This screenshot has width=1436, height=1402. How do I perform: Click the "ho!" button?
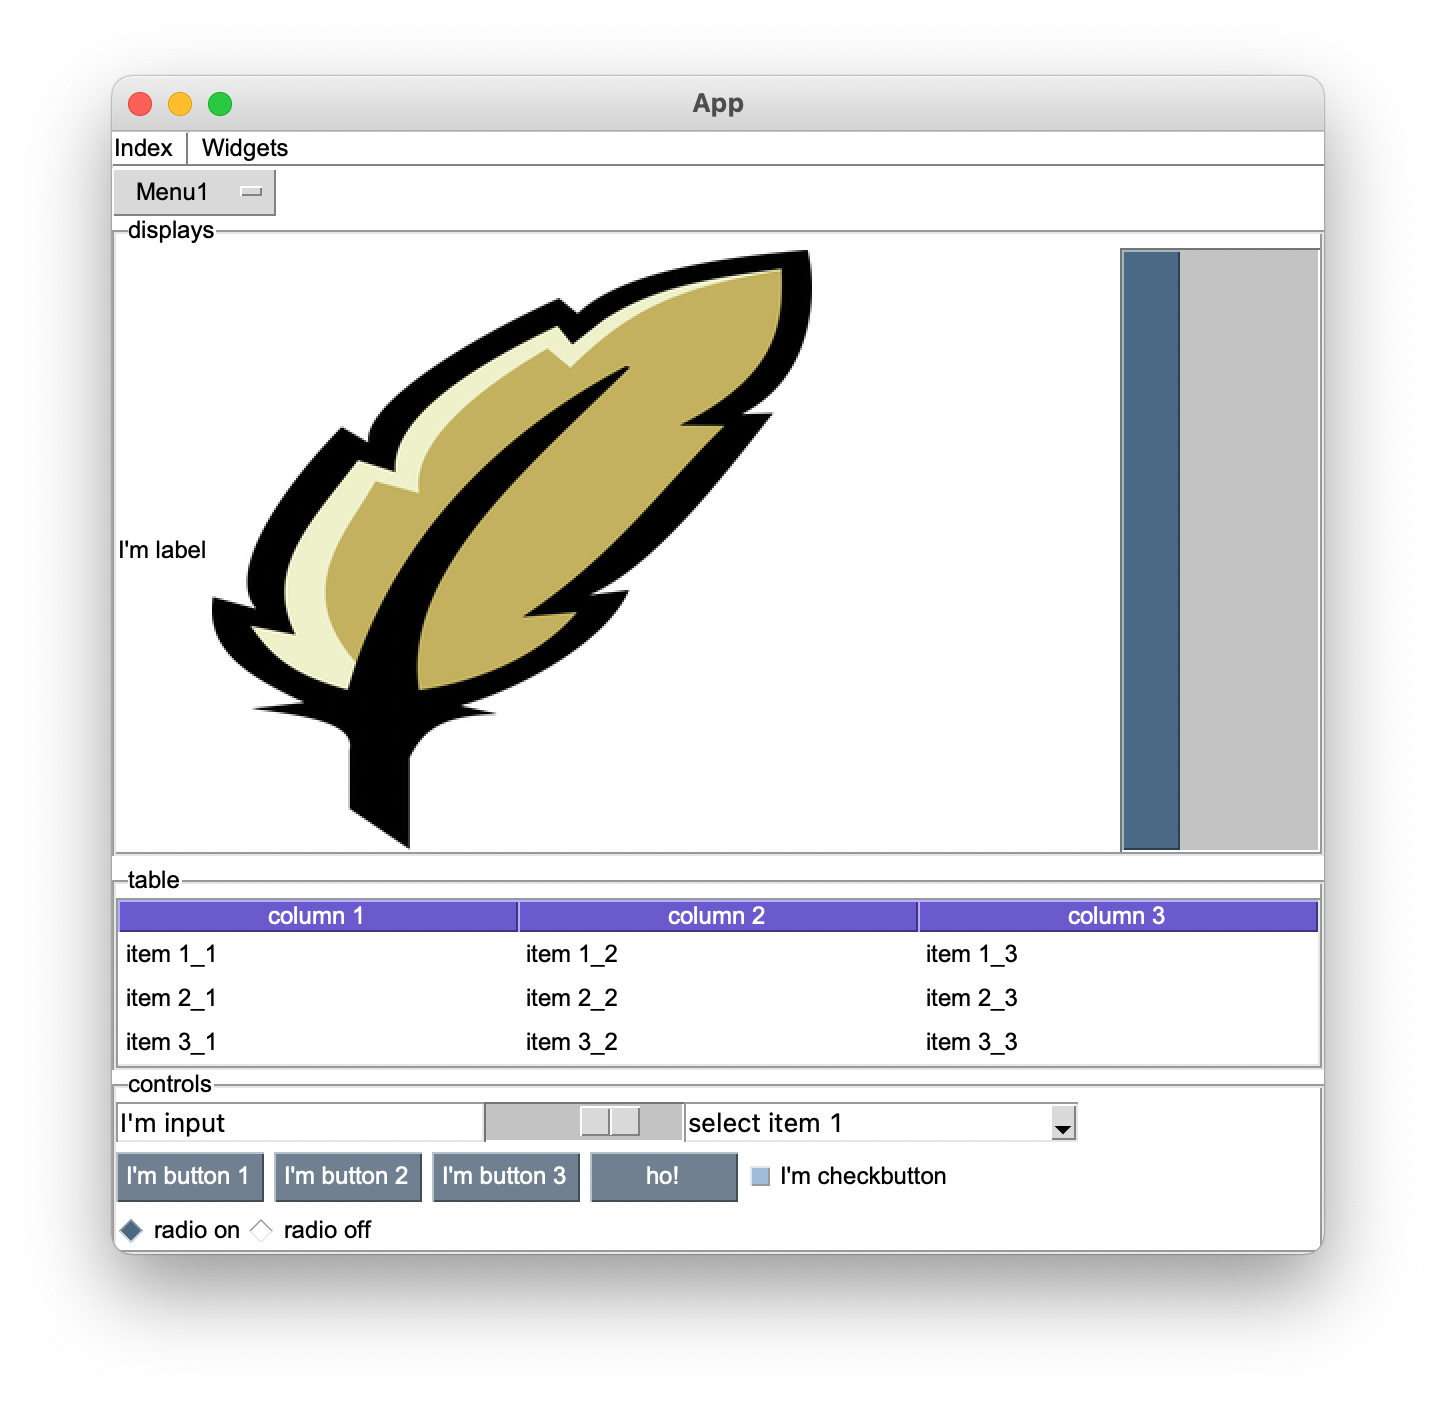click(664, 1177)
